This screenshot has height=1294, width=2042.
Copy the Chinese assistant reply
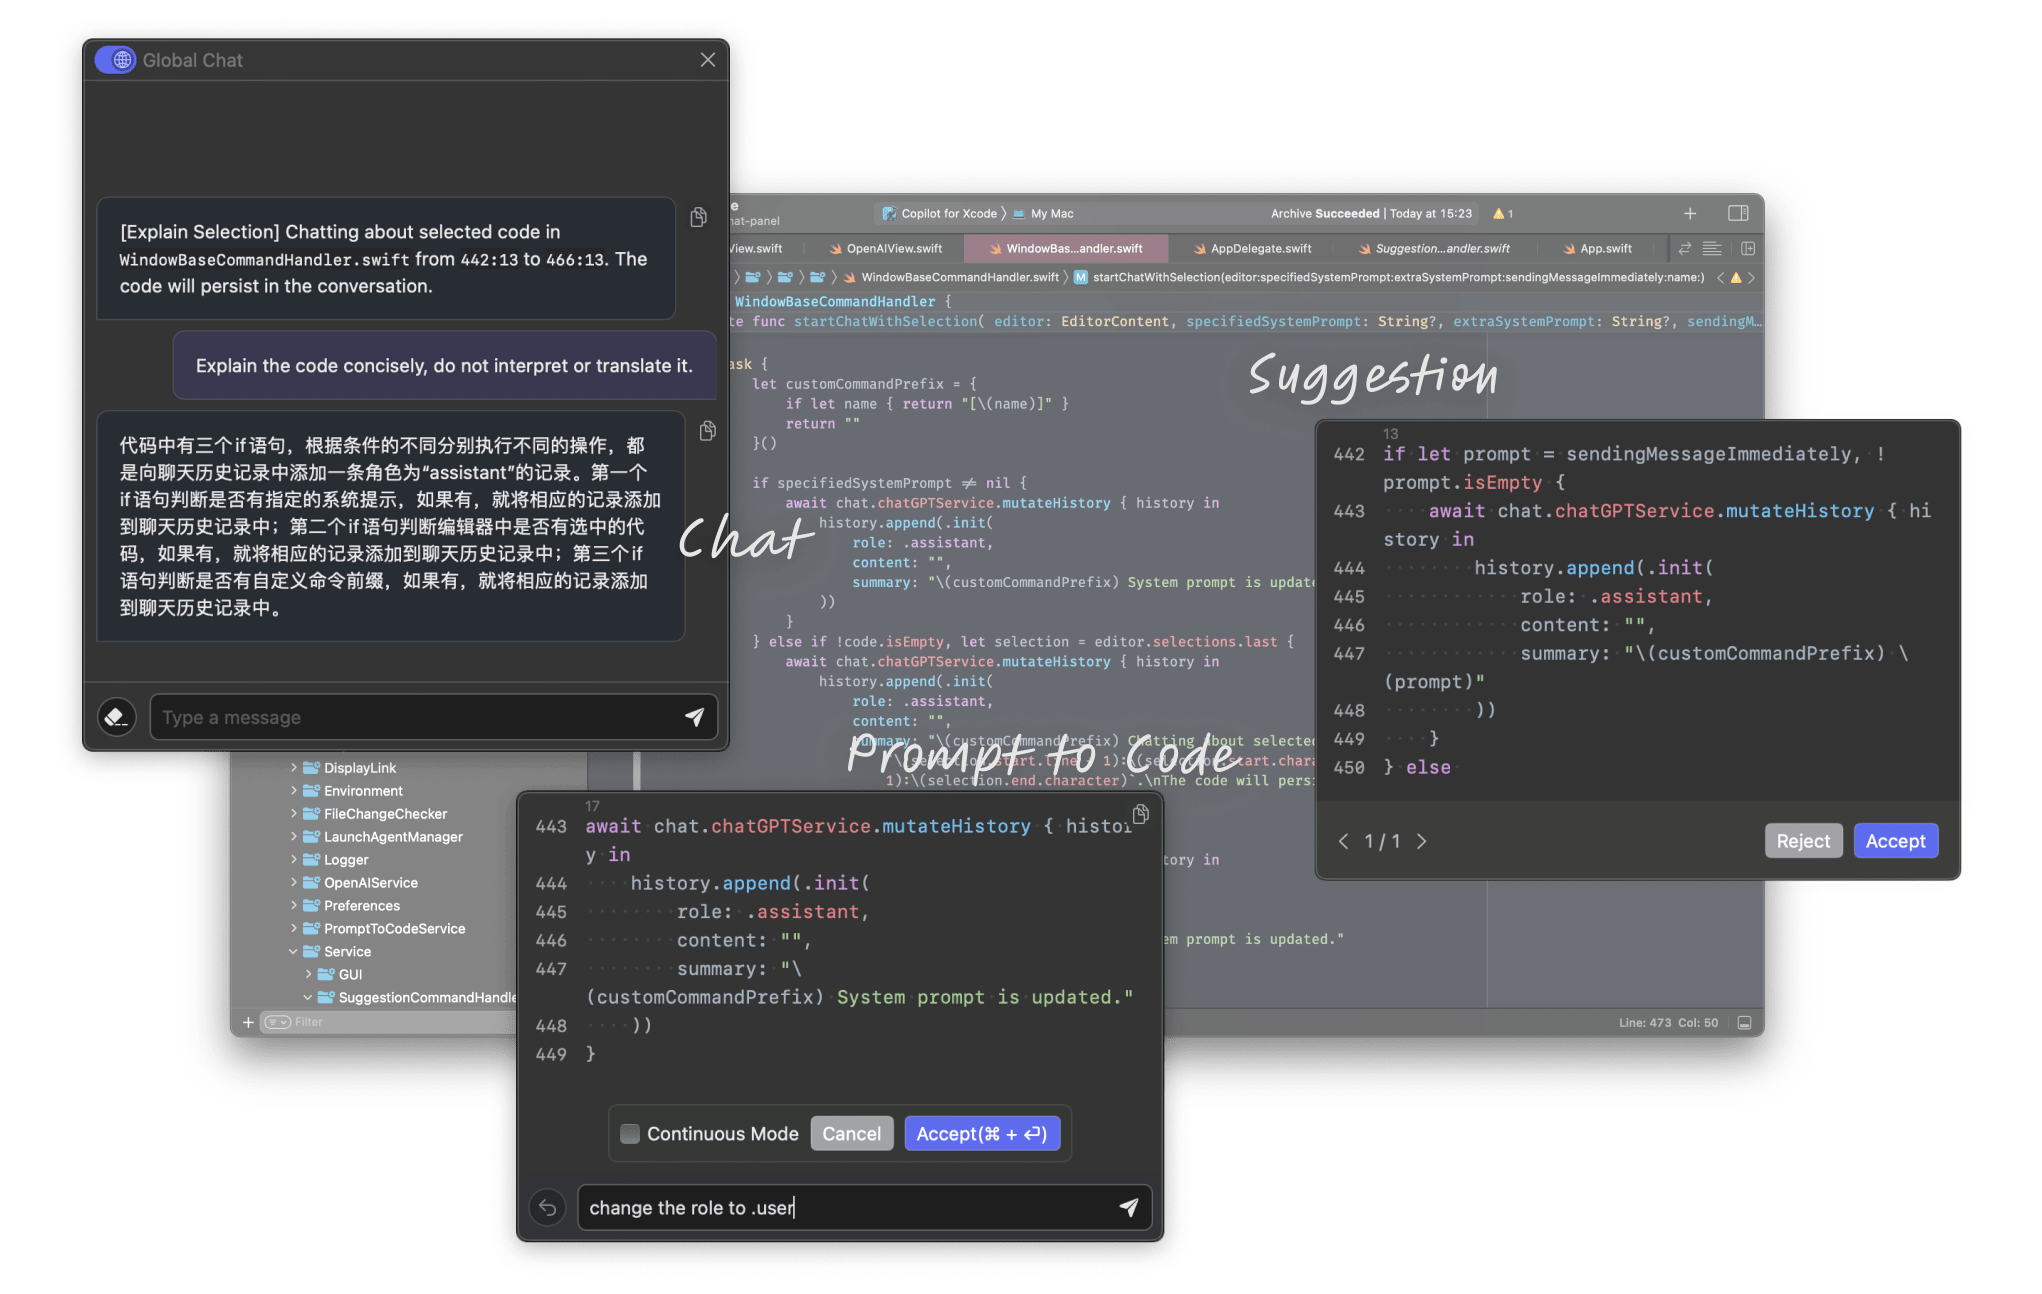[x=708, y=431]
